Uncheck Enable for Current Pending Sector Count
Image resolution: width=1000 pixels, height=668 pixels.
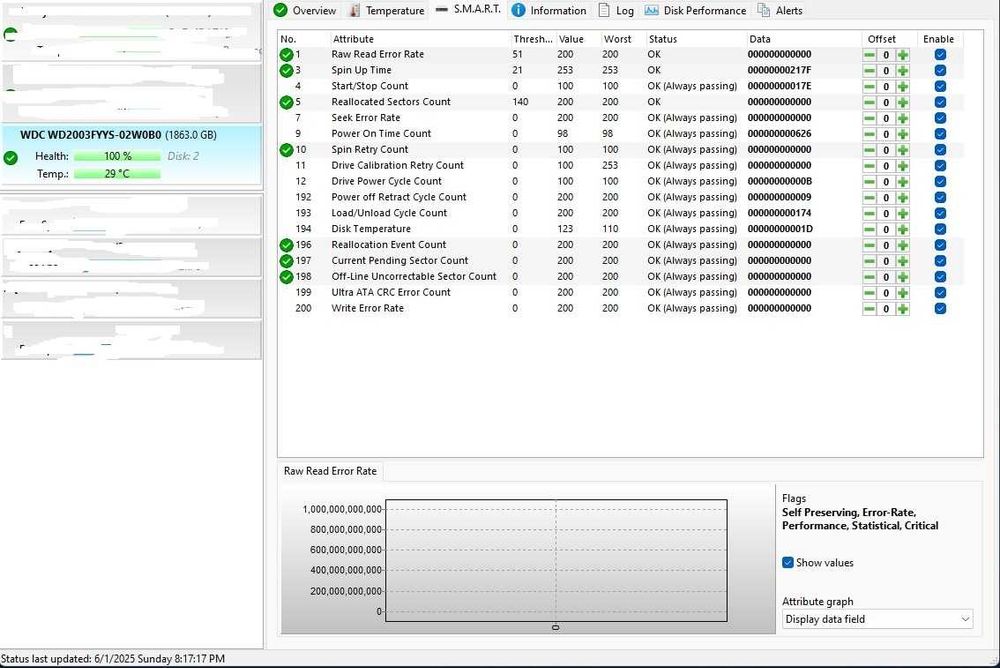tap(940, 261)
